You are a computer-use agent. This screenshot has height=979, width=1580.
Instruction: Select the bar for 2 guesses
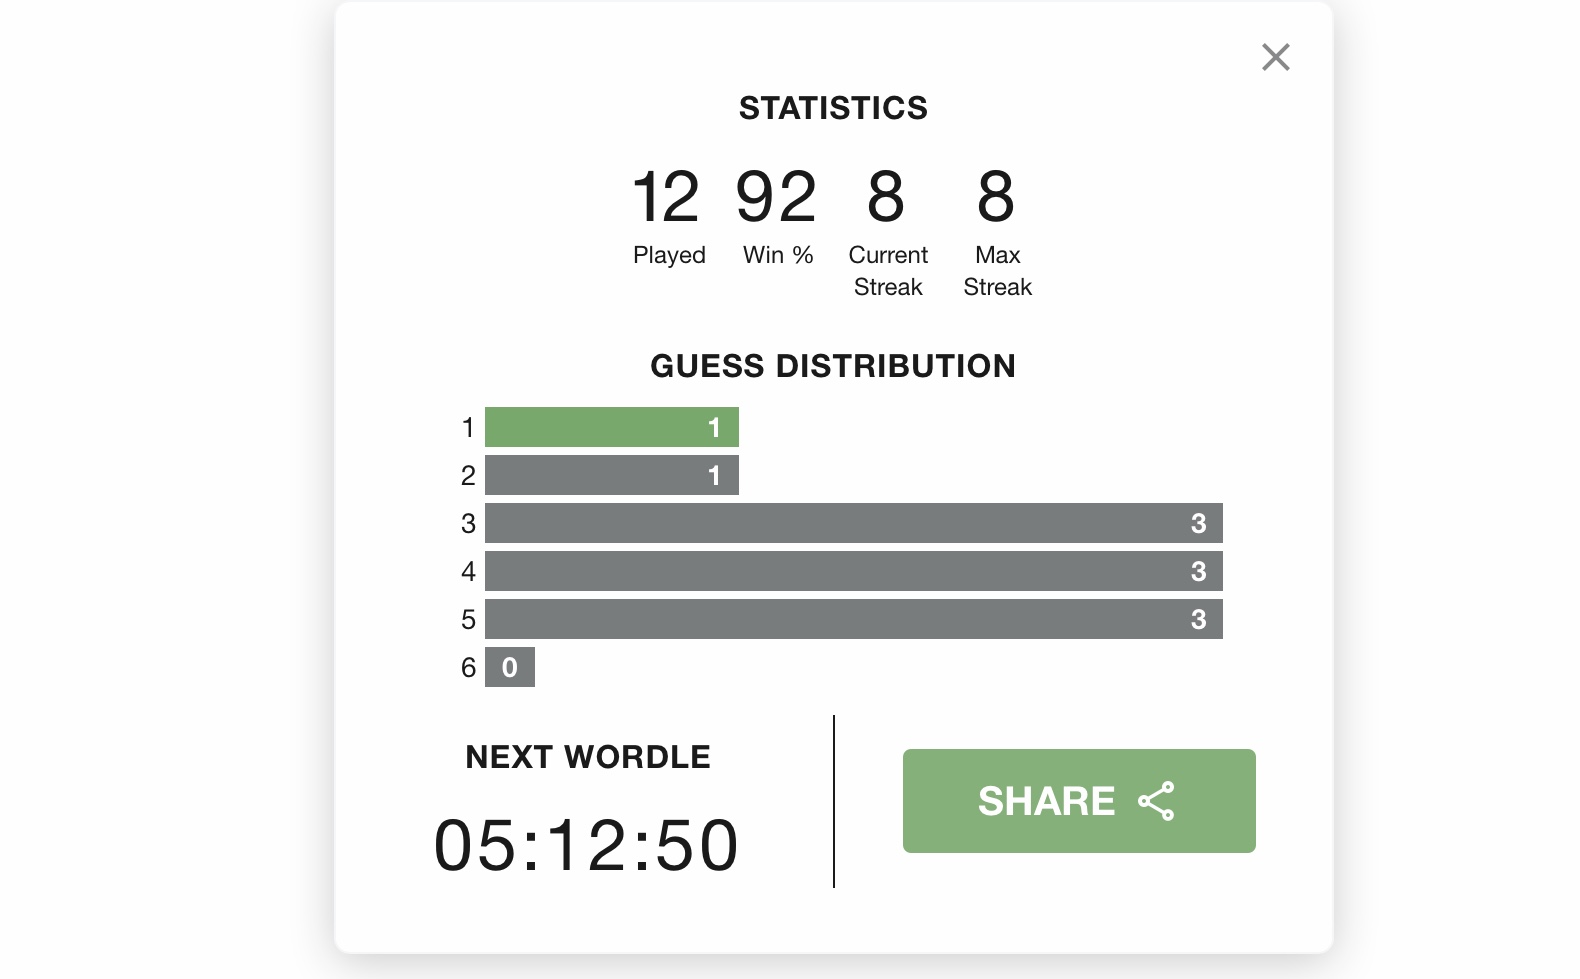612,475
